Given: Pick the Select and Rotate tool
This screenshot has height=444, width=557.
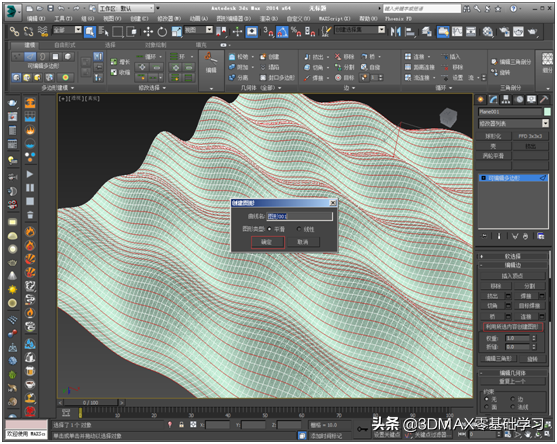Looking at the screenshot, I should coord(162,32).
